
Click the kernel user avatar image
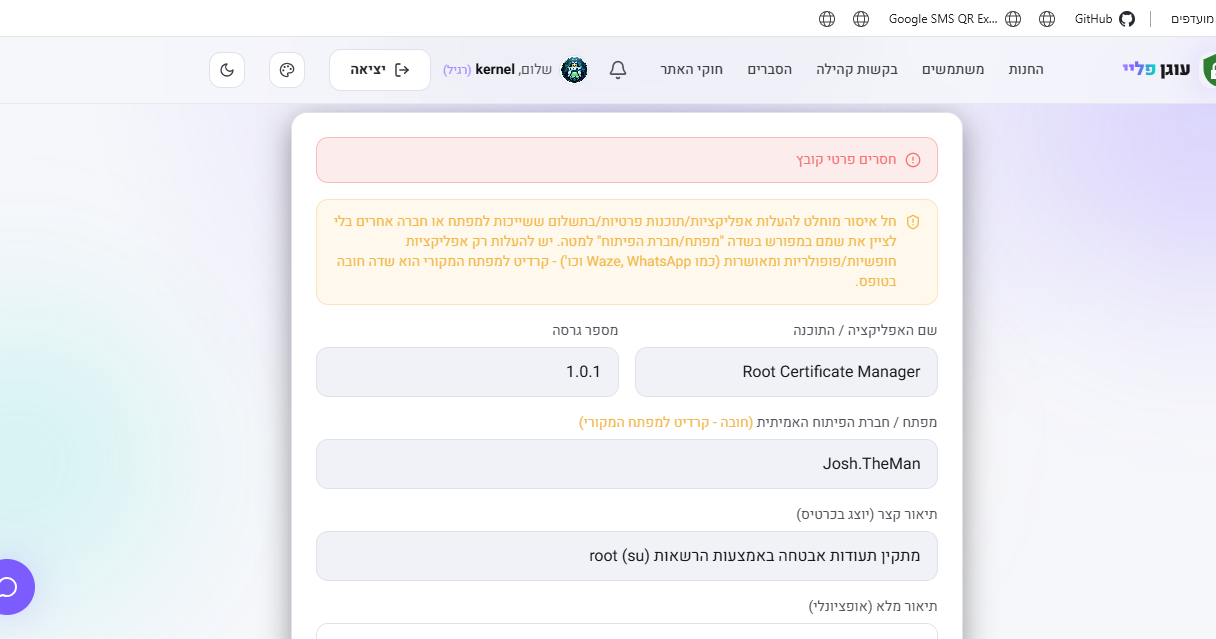click(x=574, y=70)
